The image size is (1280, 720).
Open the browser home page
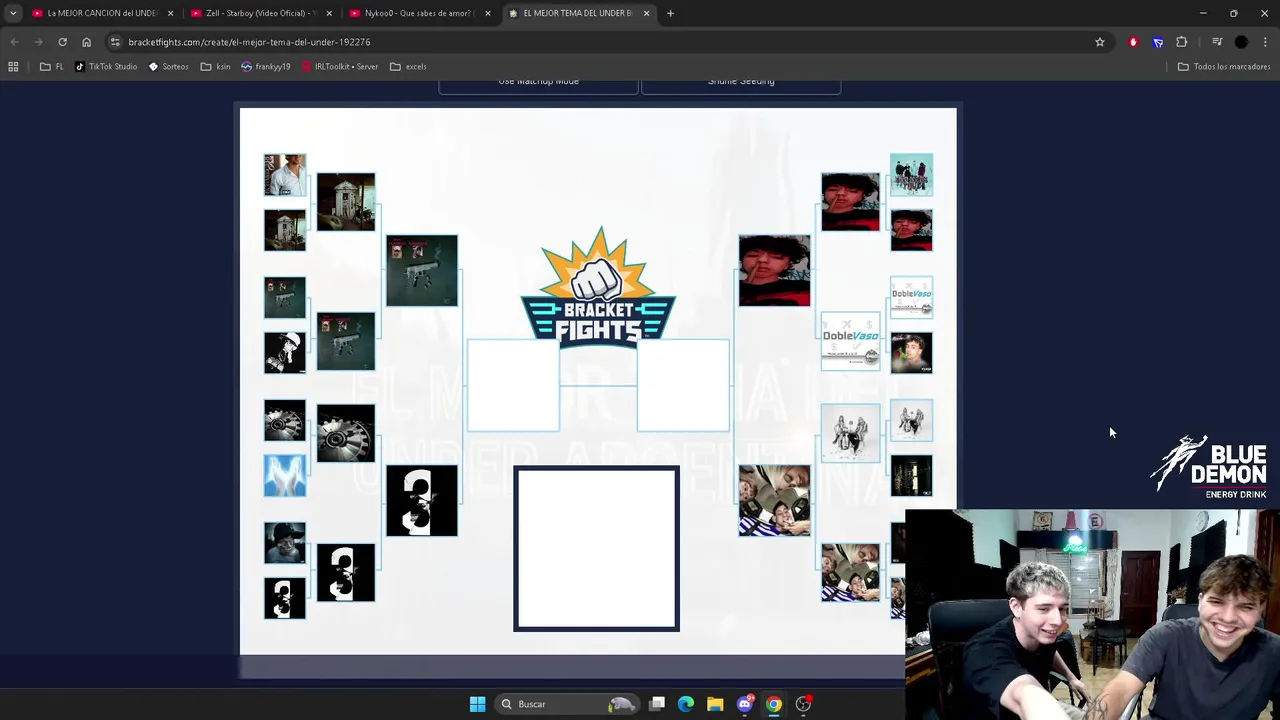click(x=86, y=42)
